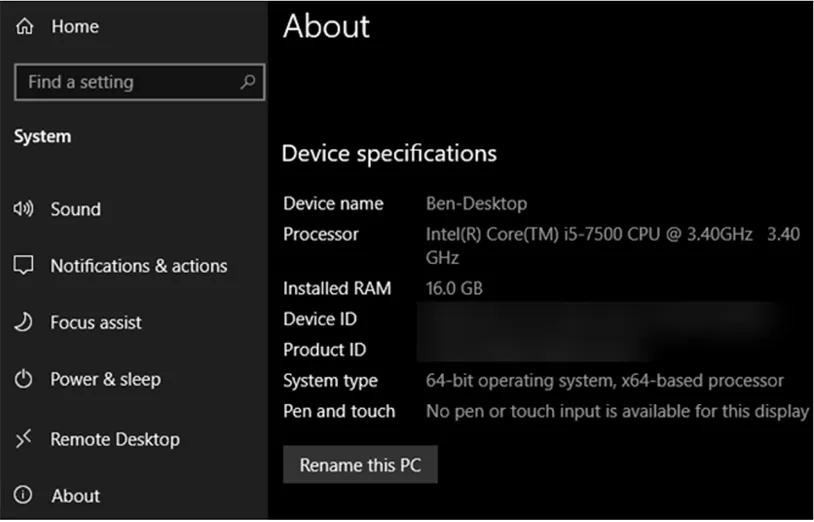Image resolution: width=814 pixels, height=522 pixels.
Task: Click the About info icon
Action: [24, 495]
